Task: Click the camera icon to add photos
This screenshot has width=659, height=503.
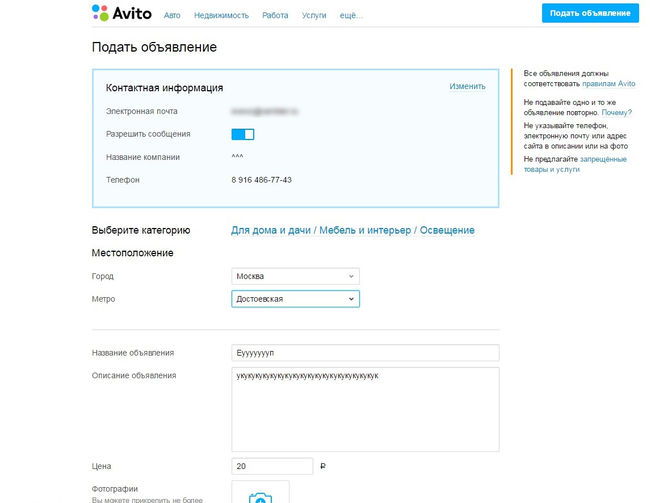Action: point(260,498)
